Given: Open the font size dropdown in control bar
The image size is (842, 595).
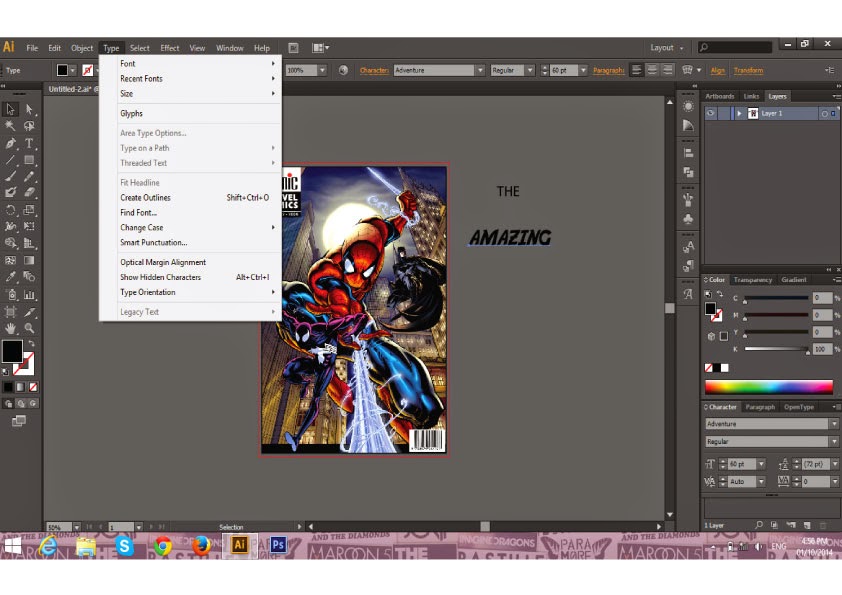Looking at the screenshot, I should coord(583,70).
